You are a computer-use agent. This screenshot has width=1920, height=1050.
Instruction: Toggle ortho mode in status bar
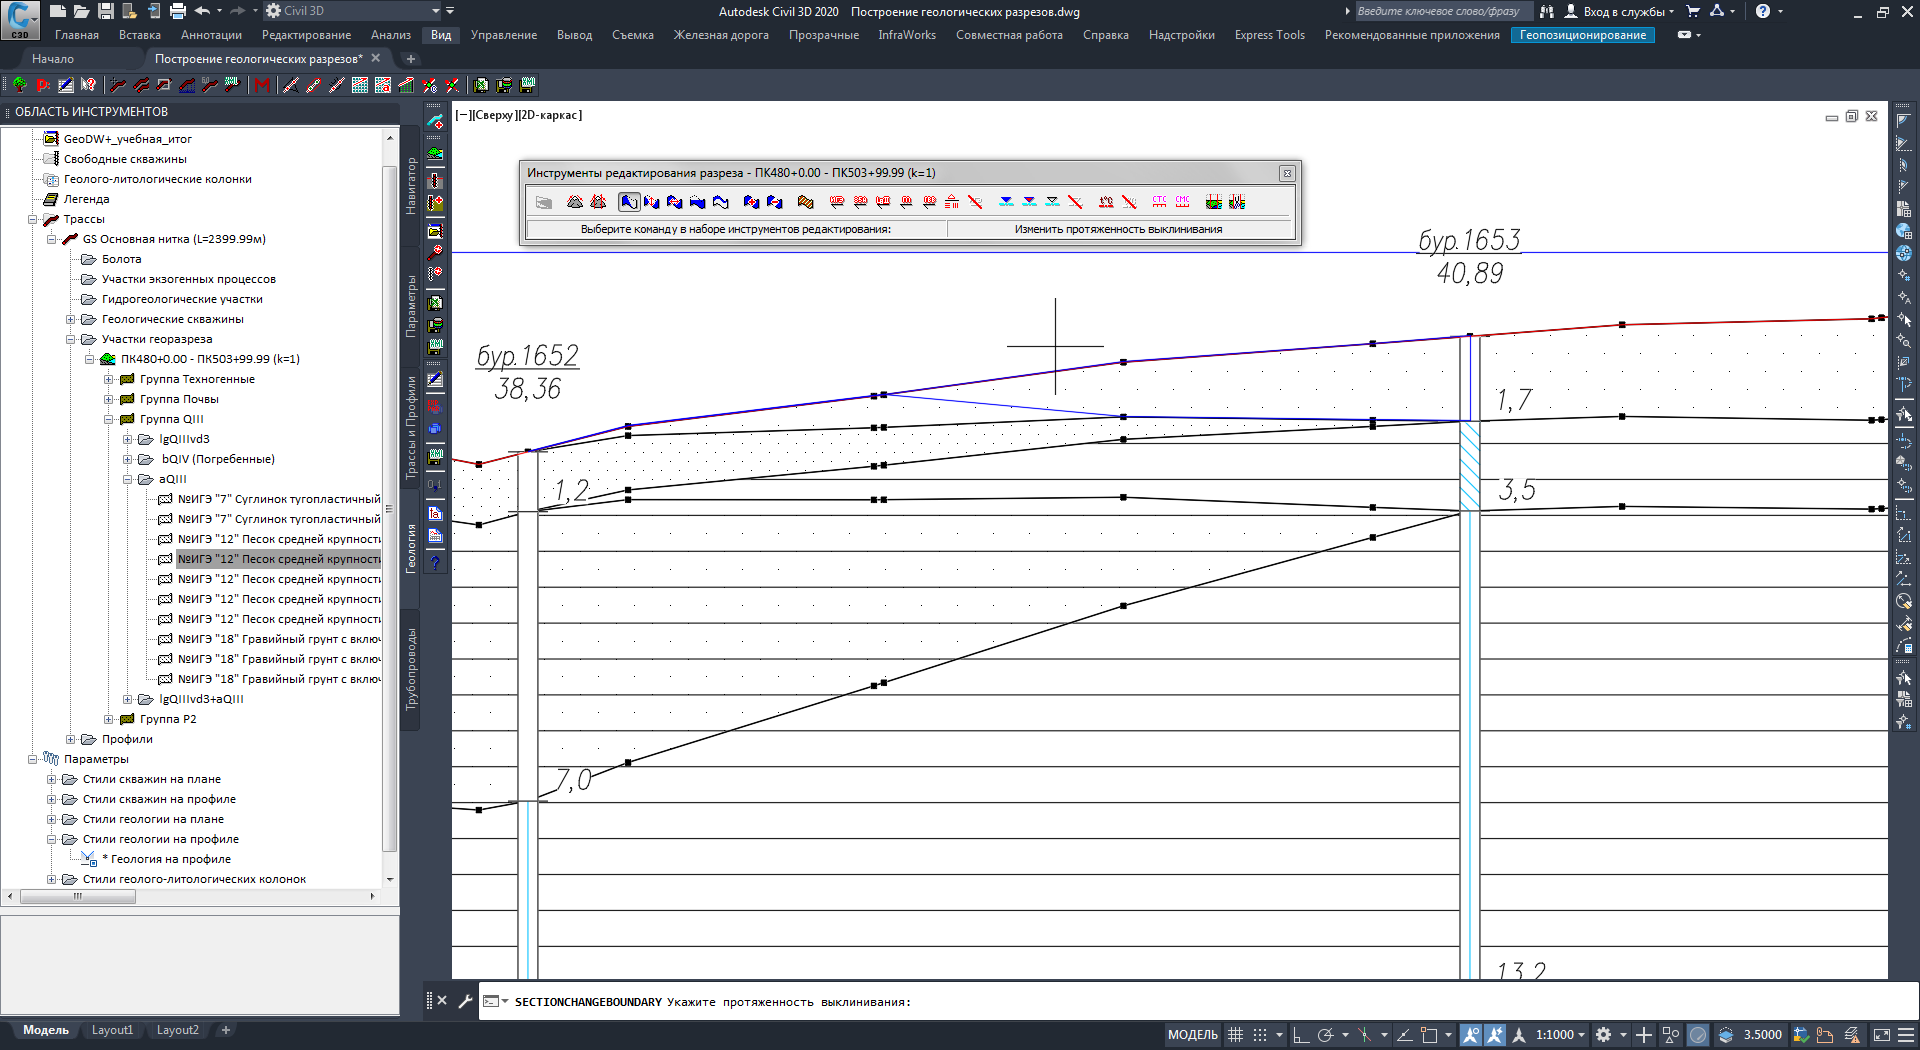click(x=1301, y=1035)
